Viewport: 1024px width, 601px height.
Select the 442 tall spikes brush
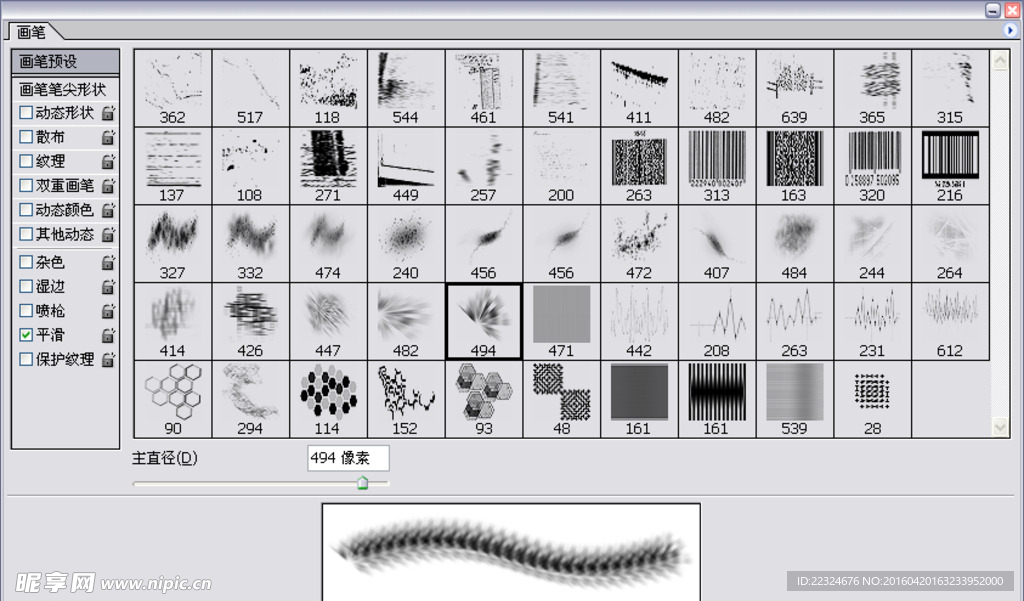pyautogui.click(x=639, y=321)
